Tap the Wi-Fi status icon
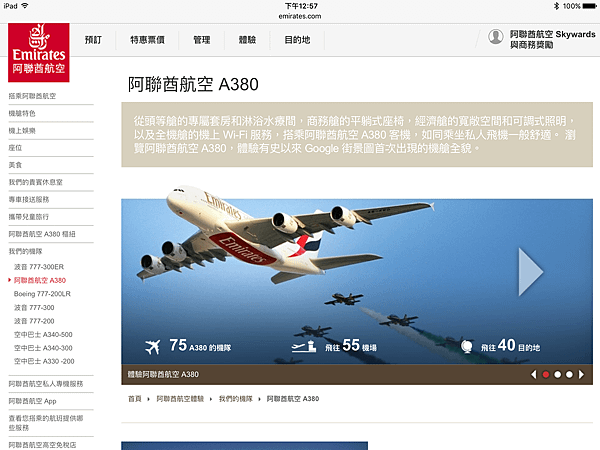The height and width of the screenshot is (450, 600). point(25,6)
